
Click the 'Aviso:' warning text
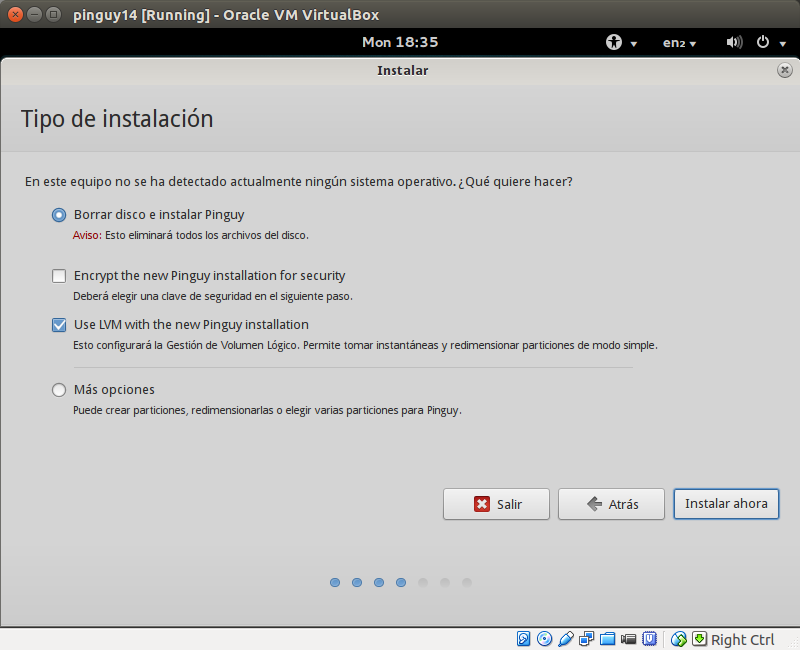tap(87, 235)
